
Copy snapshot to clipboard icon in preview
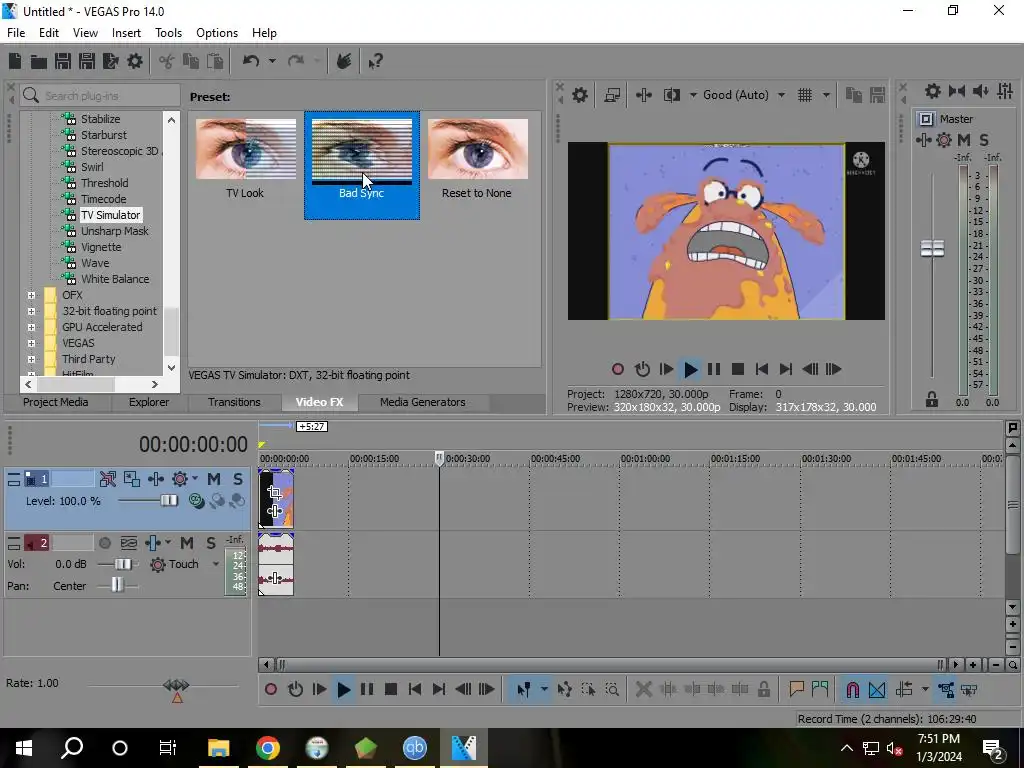[x=854, y=95]
